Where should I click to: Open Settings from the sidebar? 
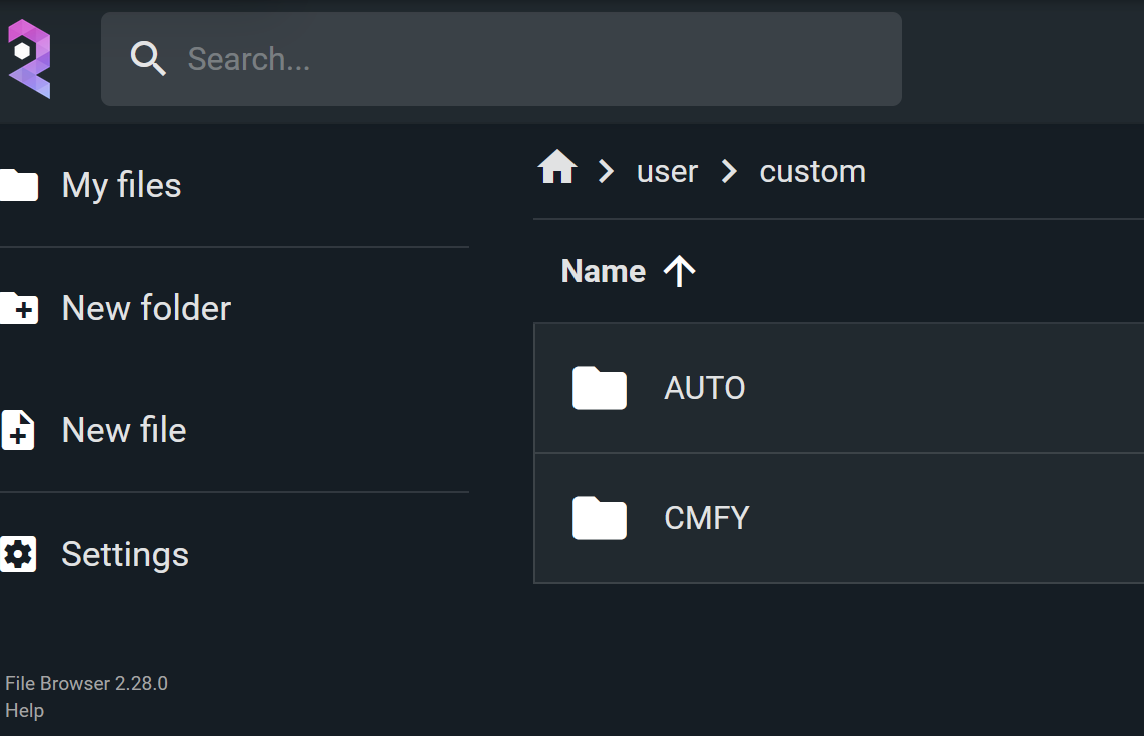coord(125,554)
